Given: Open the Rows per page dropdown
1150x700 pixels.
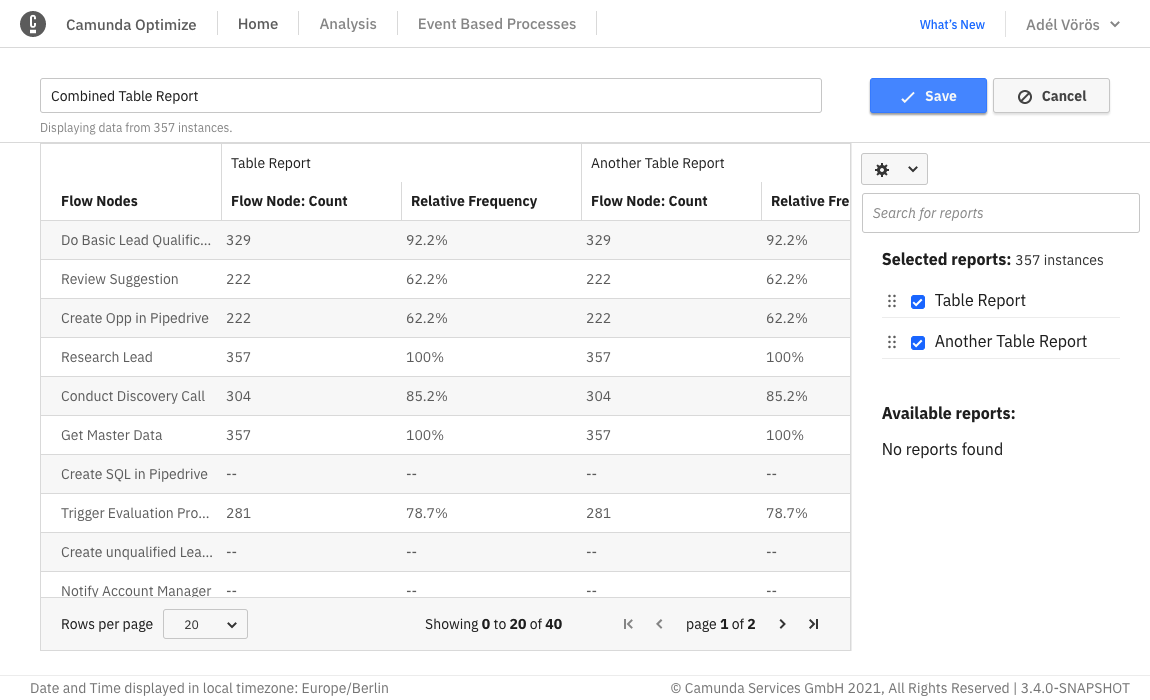Looking at the screenshot, I should [205, 624].
